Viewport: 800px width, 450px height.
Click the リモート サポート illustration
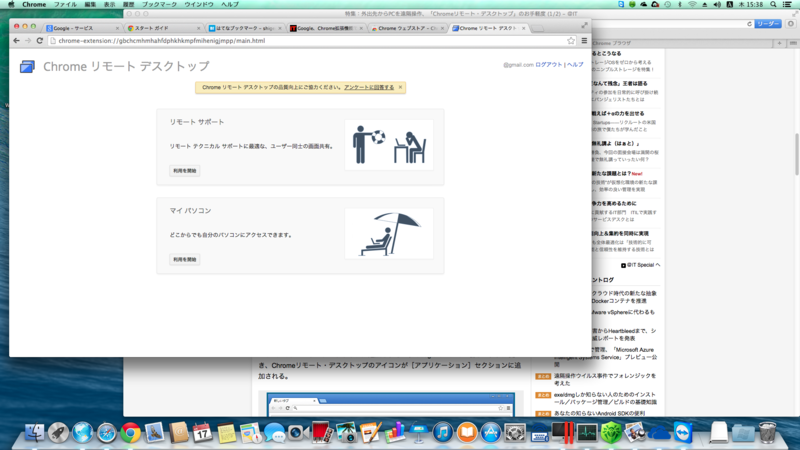pyautogui.click(x=389, y=145)
